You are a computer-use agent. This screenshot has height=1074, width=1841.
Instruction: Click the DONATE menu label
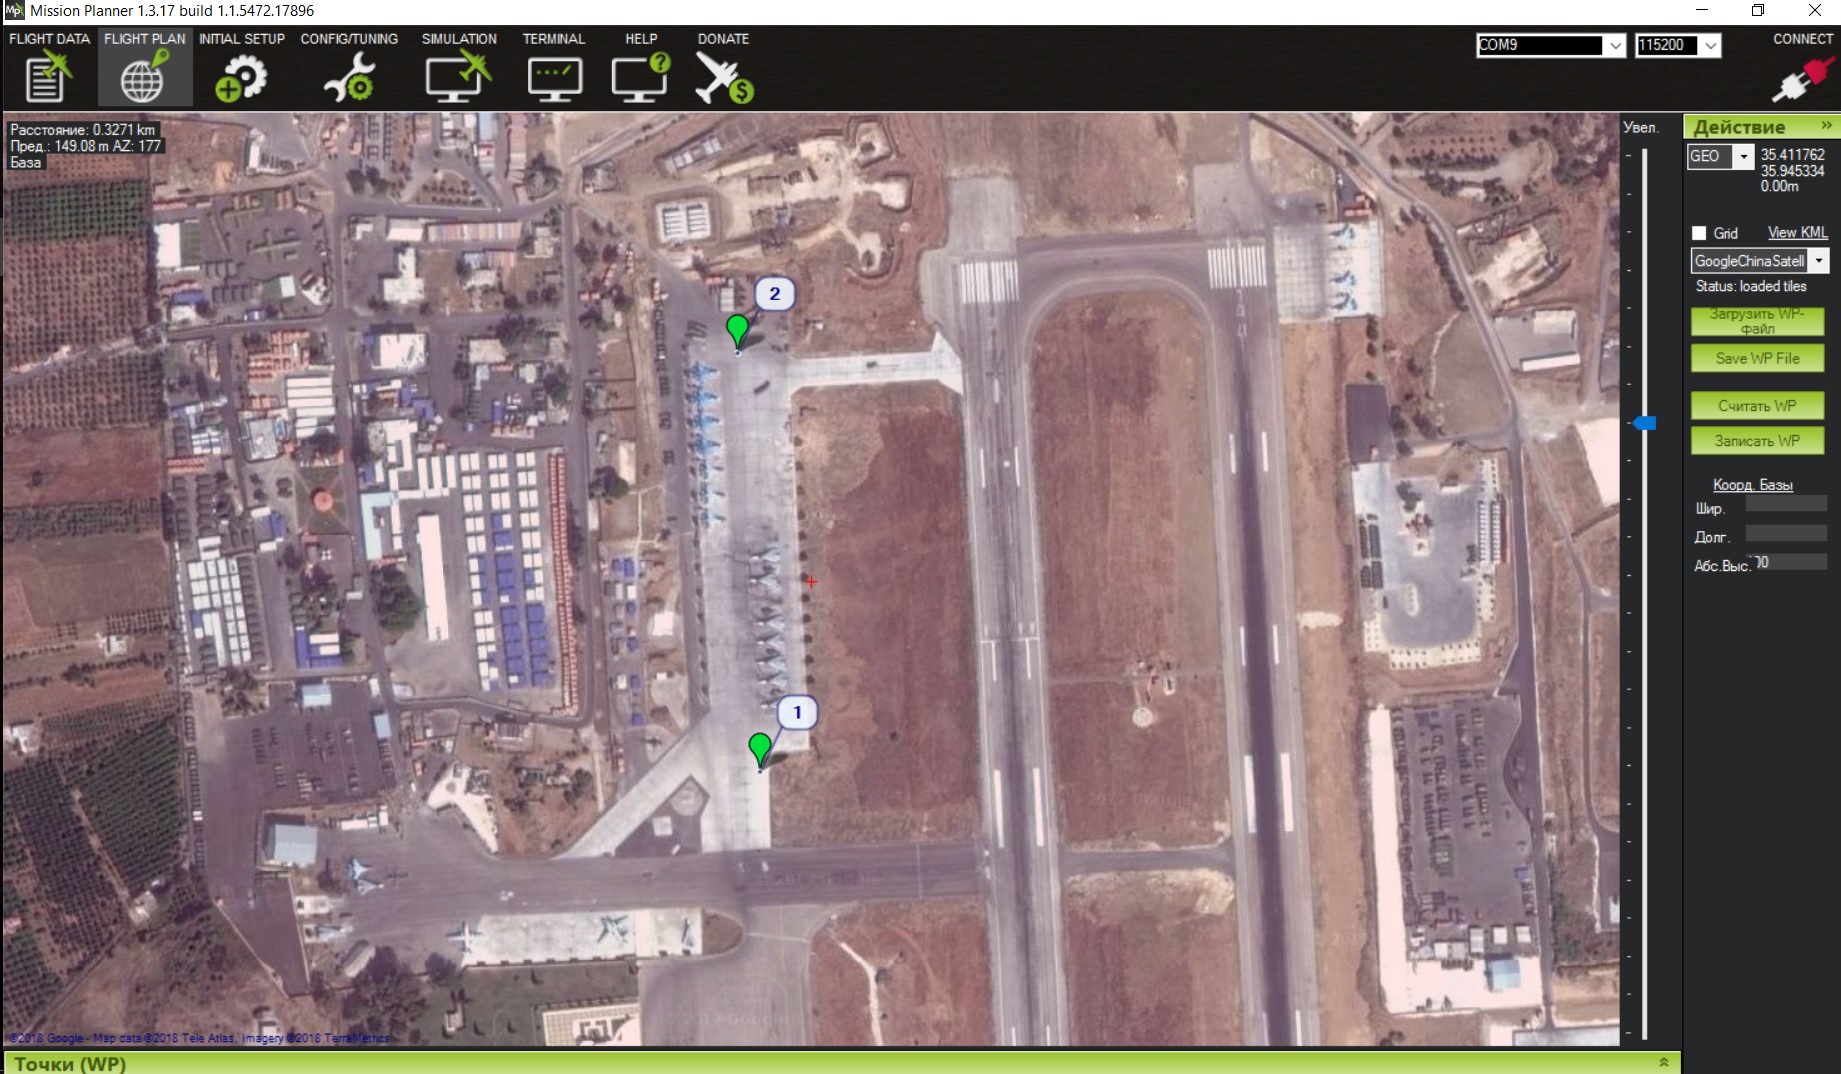tap(723, 39)
